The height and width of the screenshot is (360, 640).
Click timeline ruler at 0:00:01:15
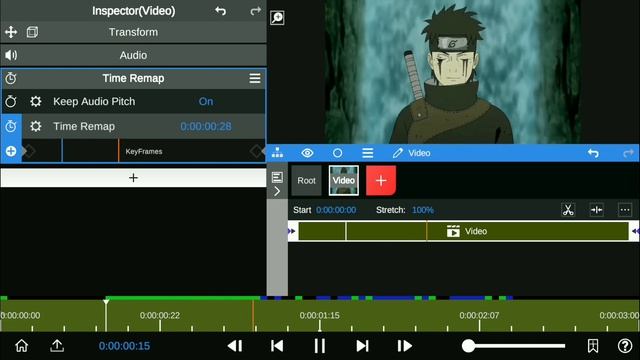320,316
